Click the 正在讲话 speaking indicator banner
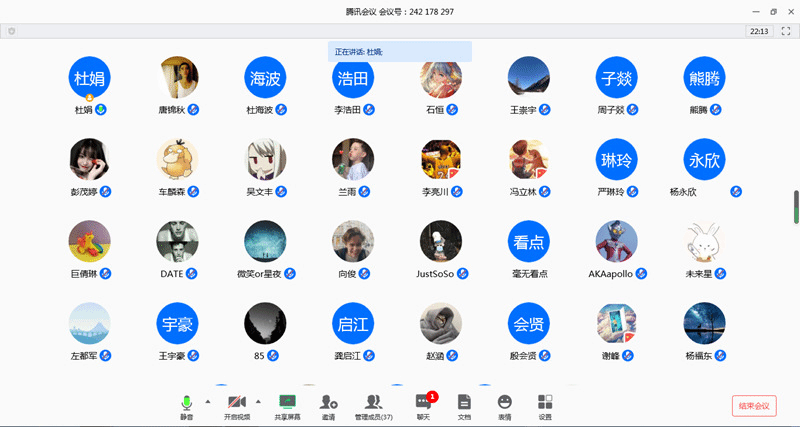The width and height of the screenshot is (800, 427). [x=400, y=51]
